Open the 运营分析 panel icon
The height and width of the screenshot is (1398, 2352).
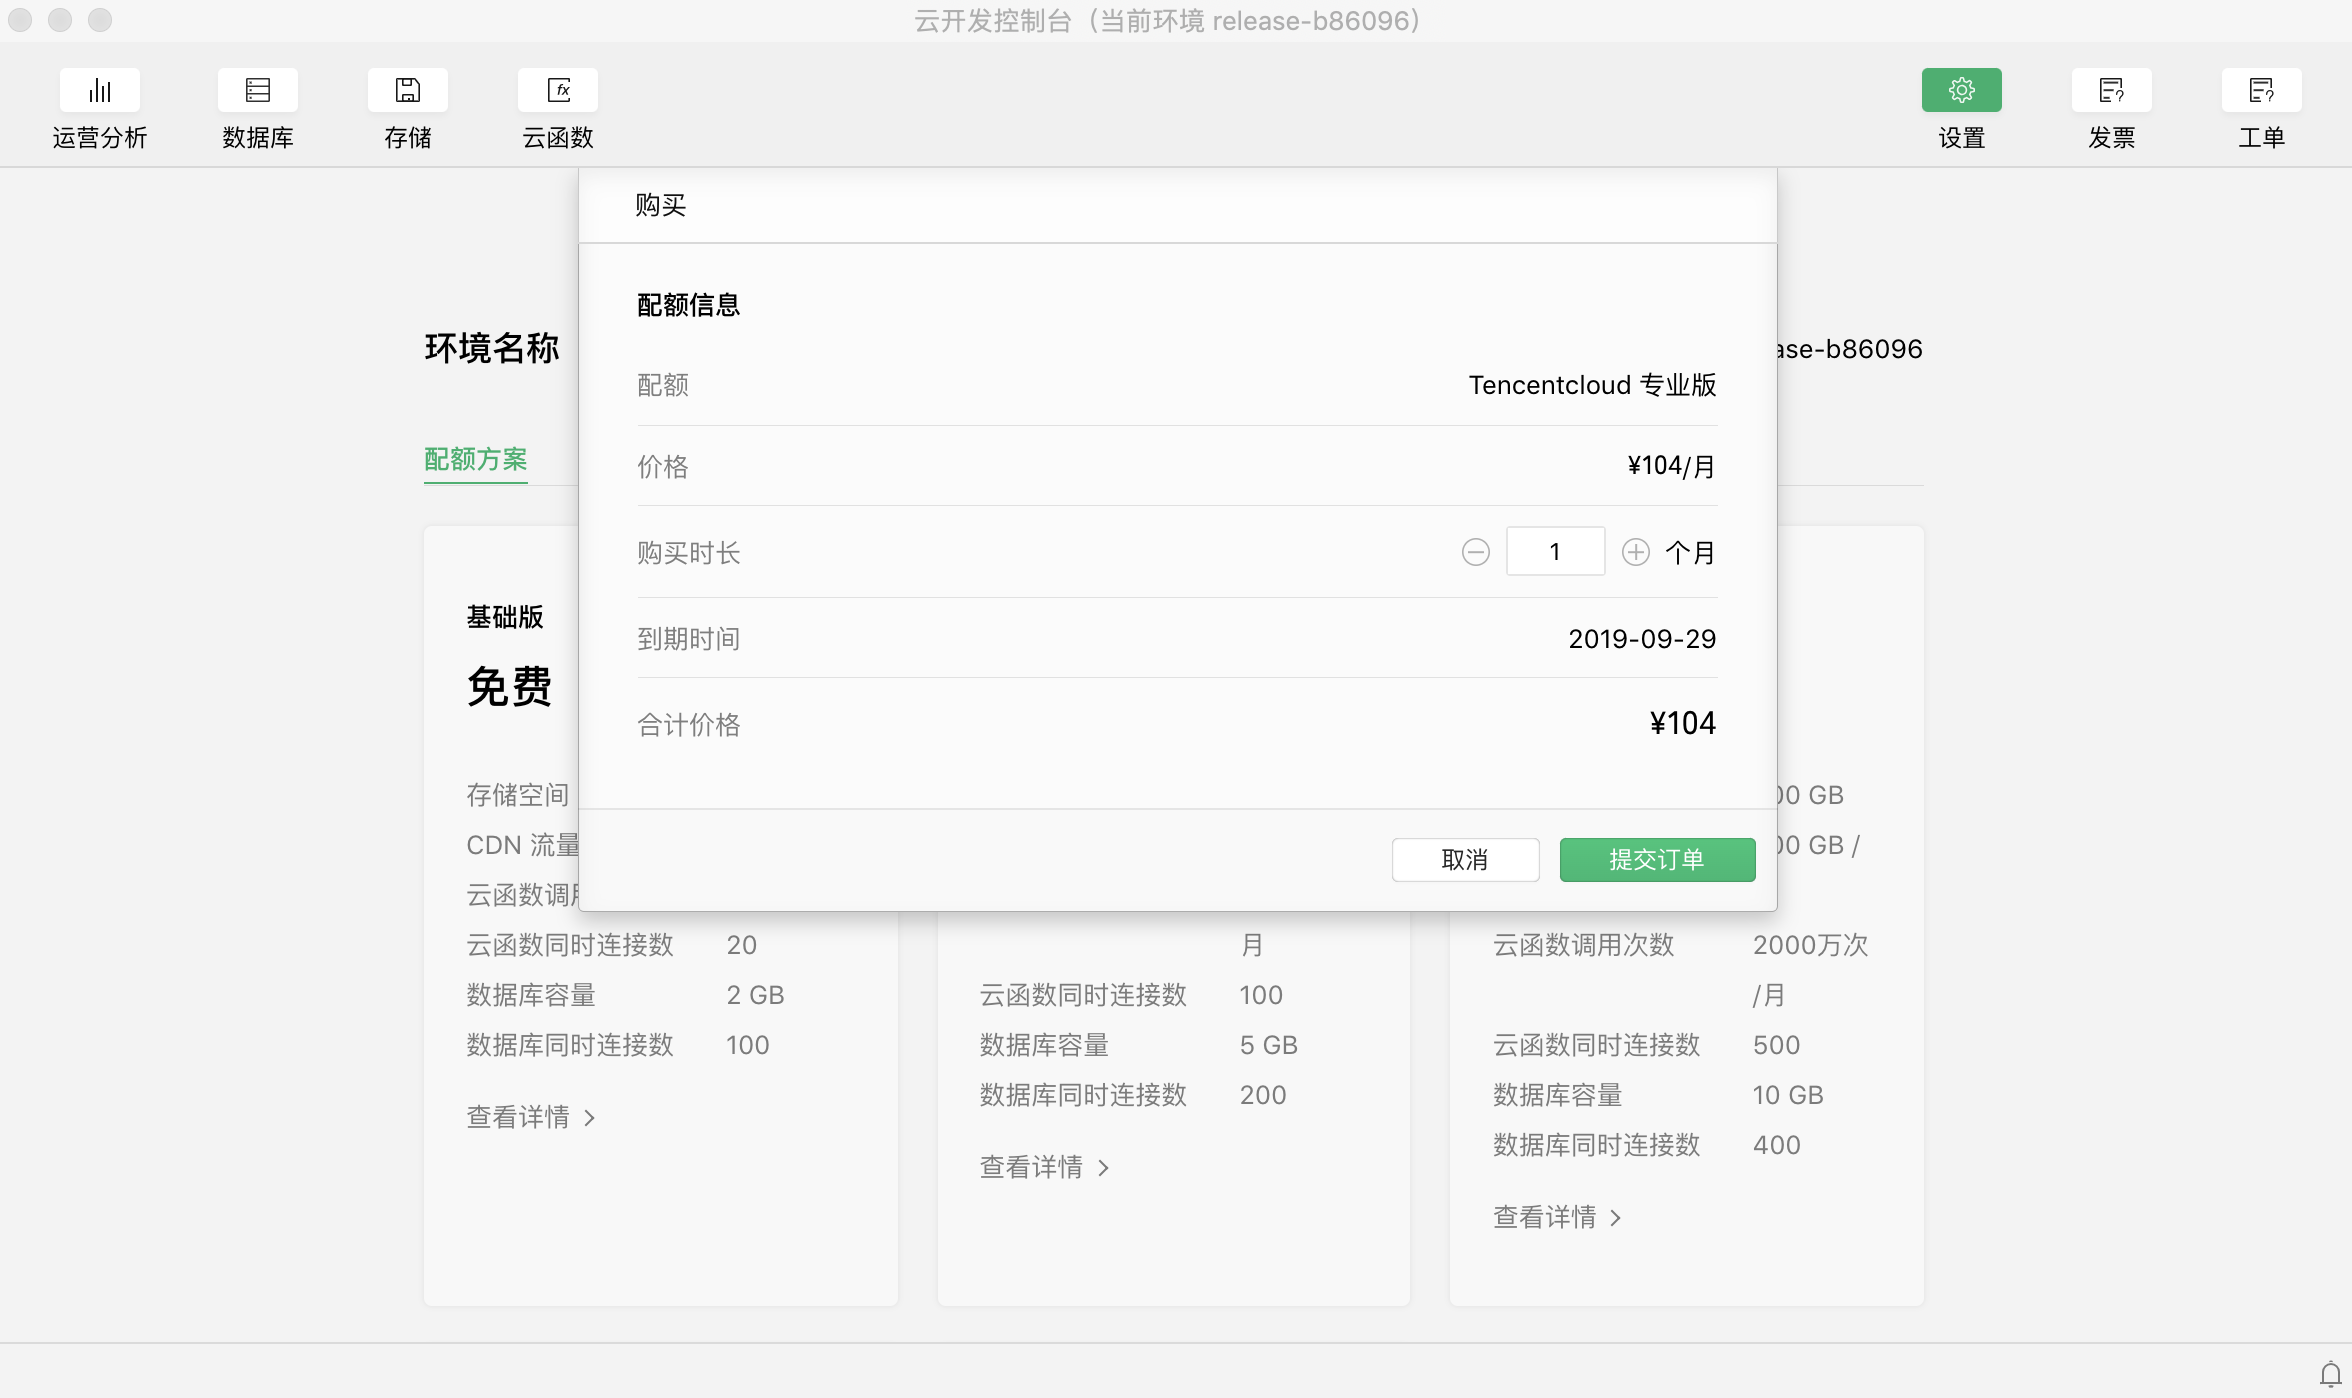99,90
